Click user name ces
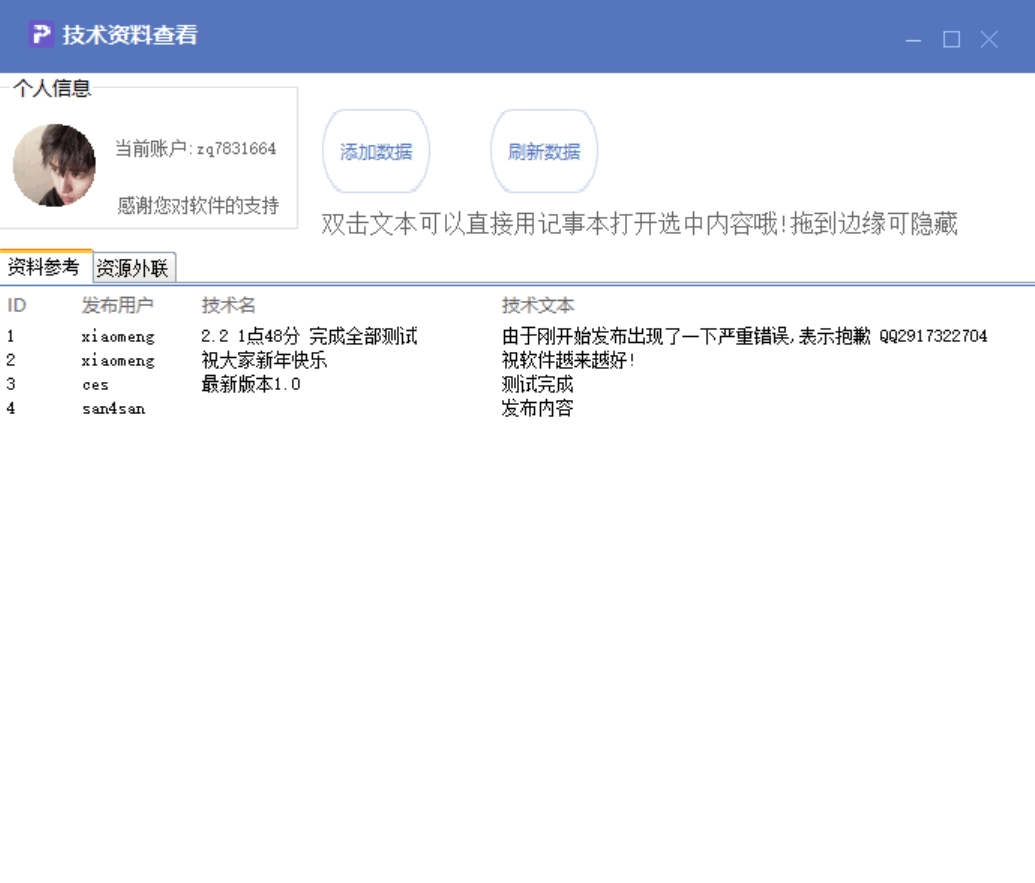 tap(95, 385)
